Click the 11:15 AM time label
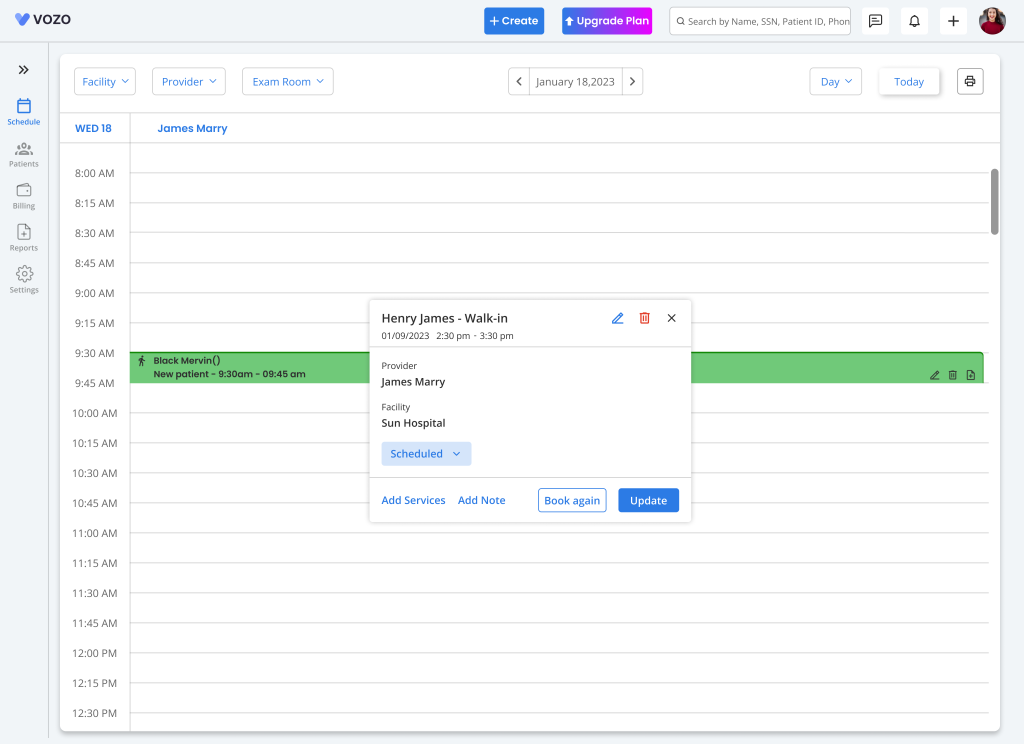Viewport: 1024px width, 744px height. pos(95,563)
